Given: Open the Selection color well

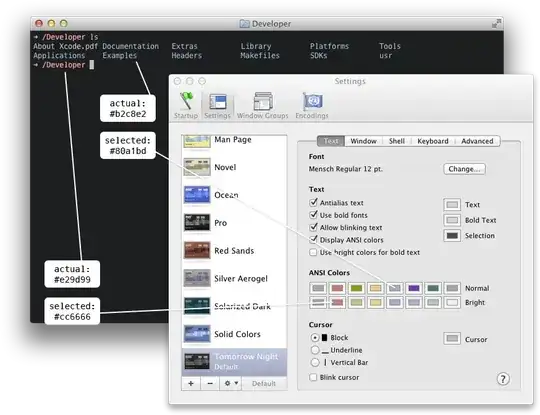Looking at the screenshot, I should coord(452,236).
